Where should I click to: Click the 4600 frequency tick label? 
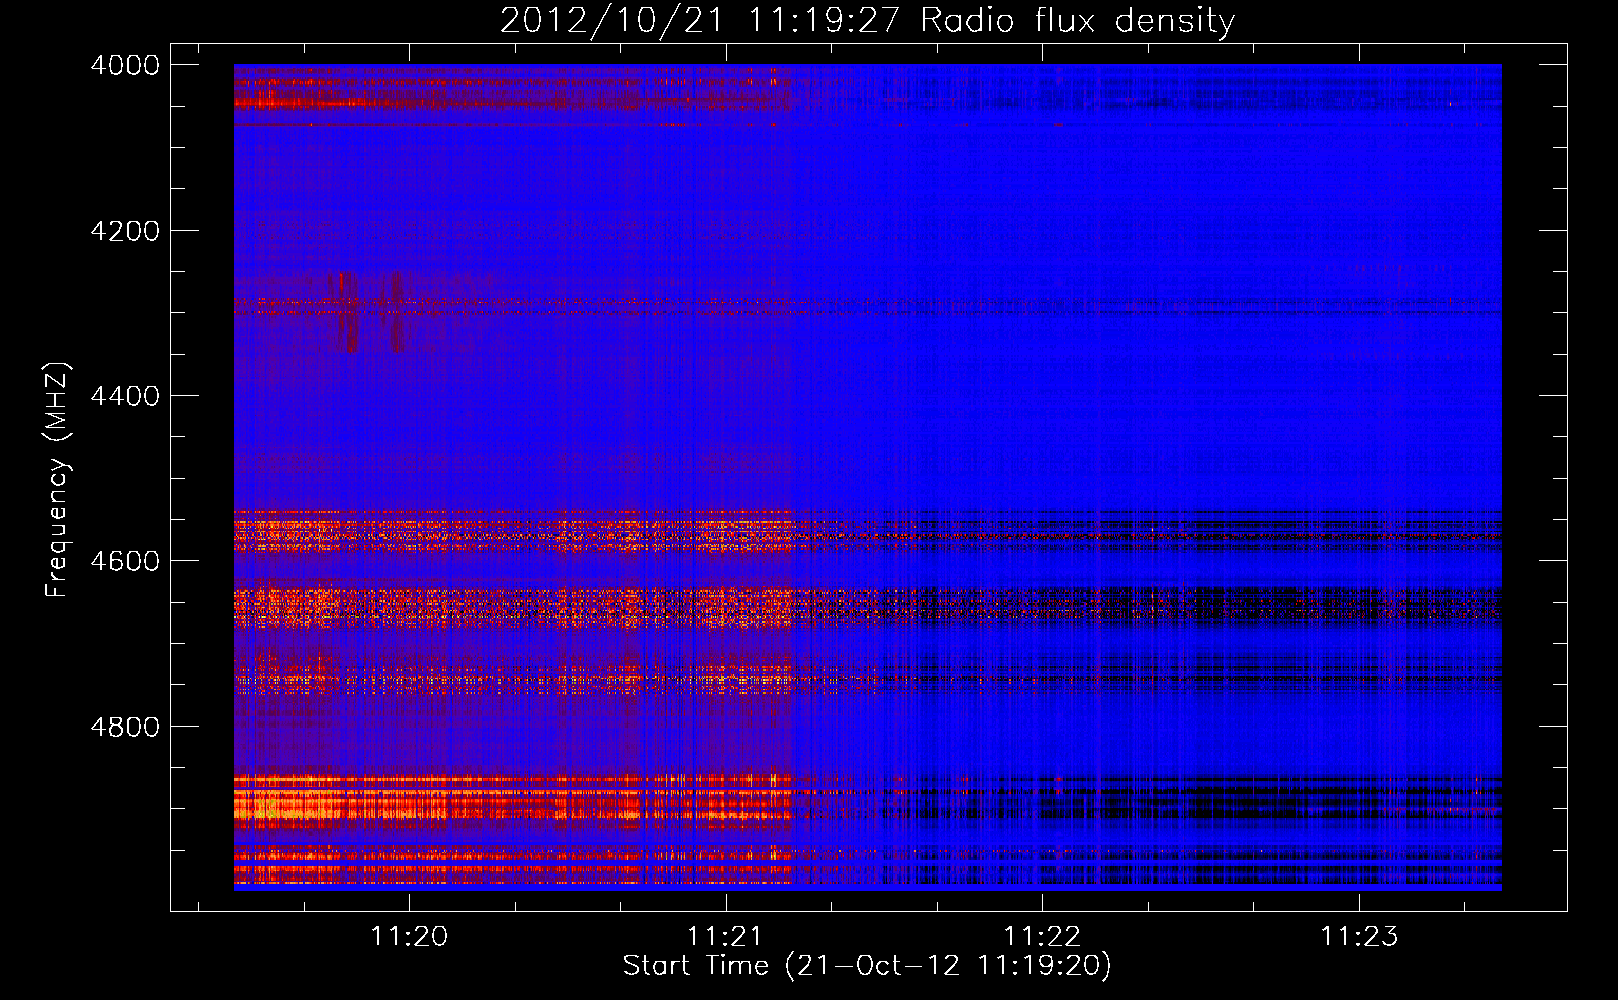click(x=125, y=561)
